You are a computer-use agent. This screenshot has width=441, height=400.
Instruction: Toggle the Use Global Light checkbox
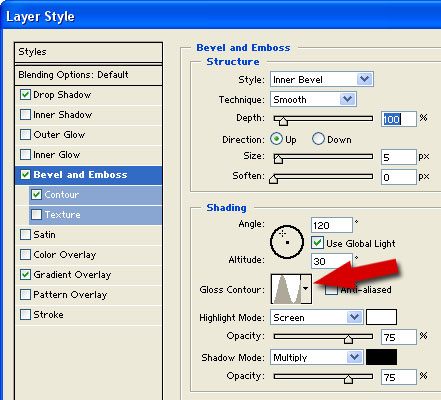pos(317,243)
